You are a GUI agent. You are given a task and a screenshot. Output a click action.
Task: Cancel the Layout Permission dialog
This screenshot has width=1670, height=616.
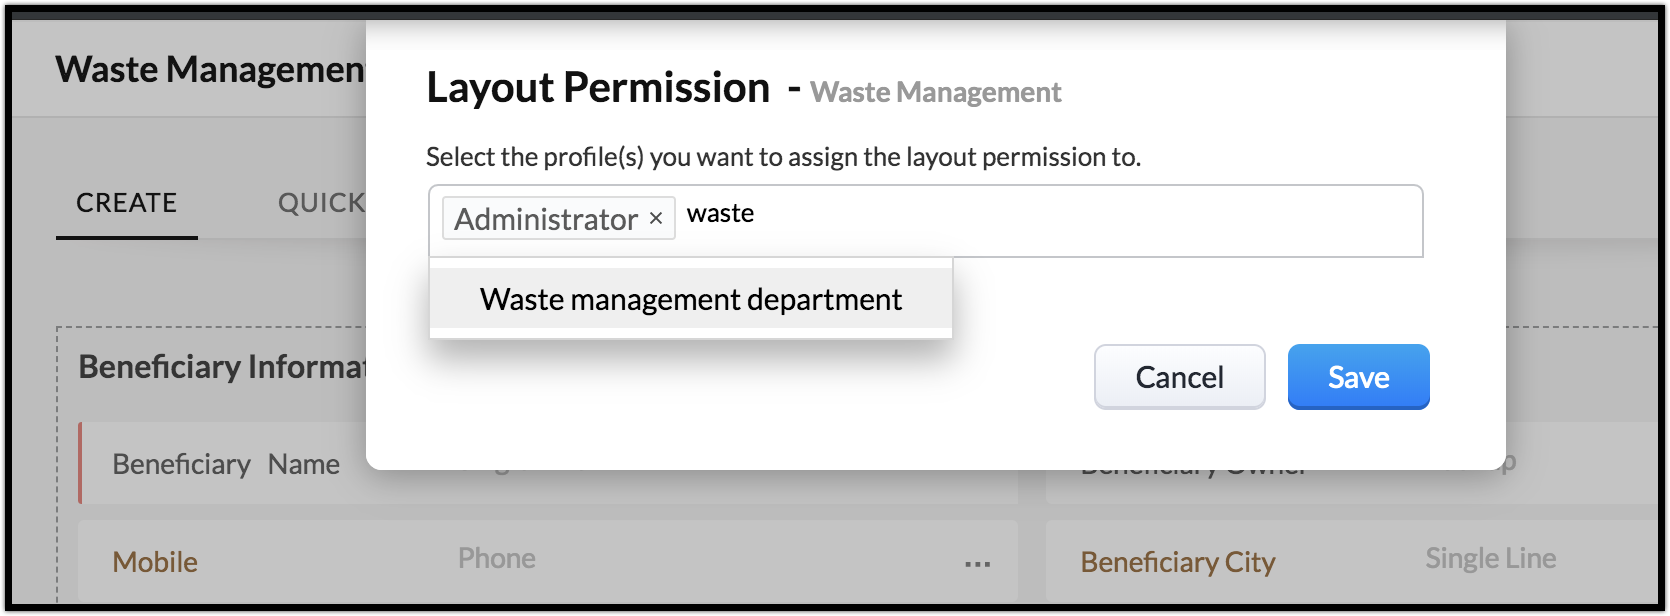pos(1179,377)
